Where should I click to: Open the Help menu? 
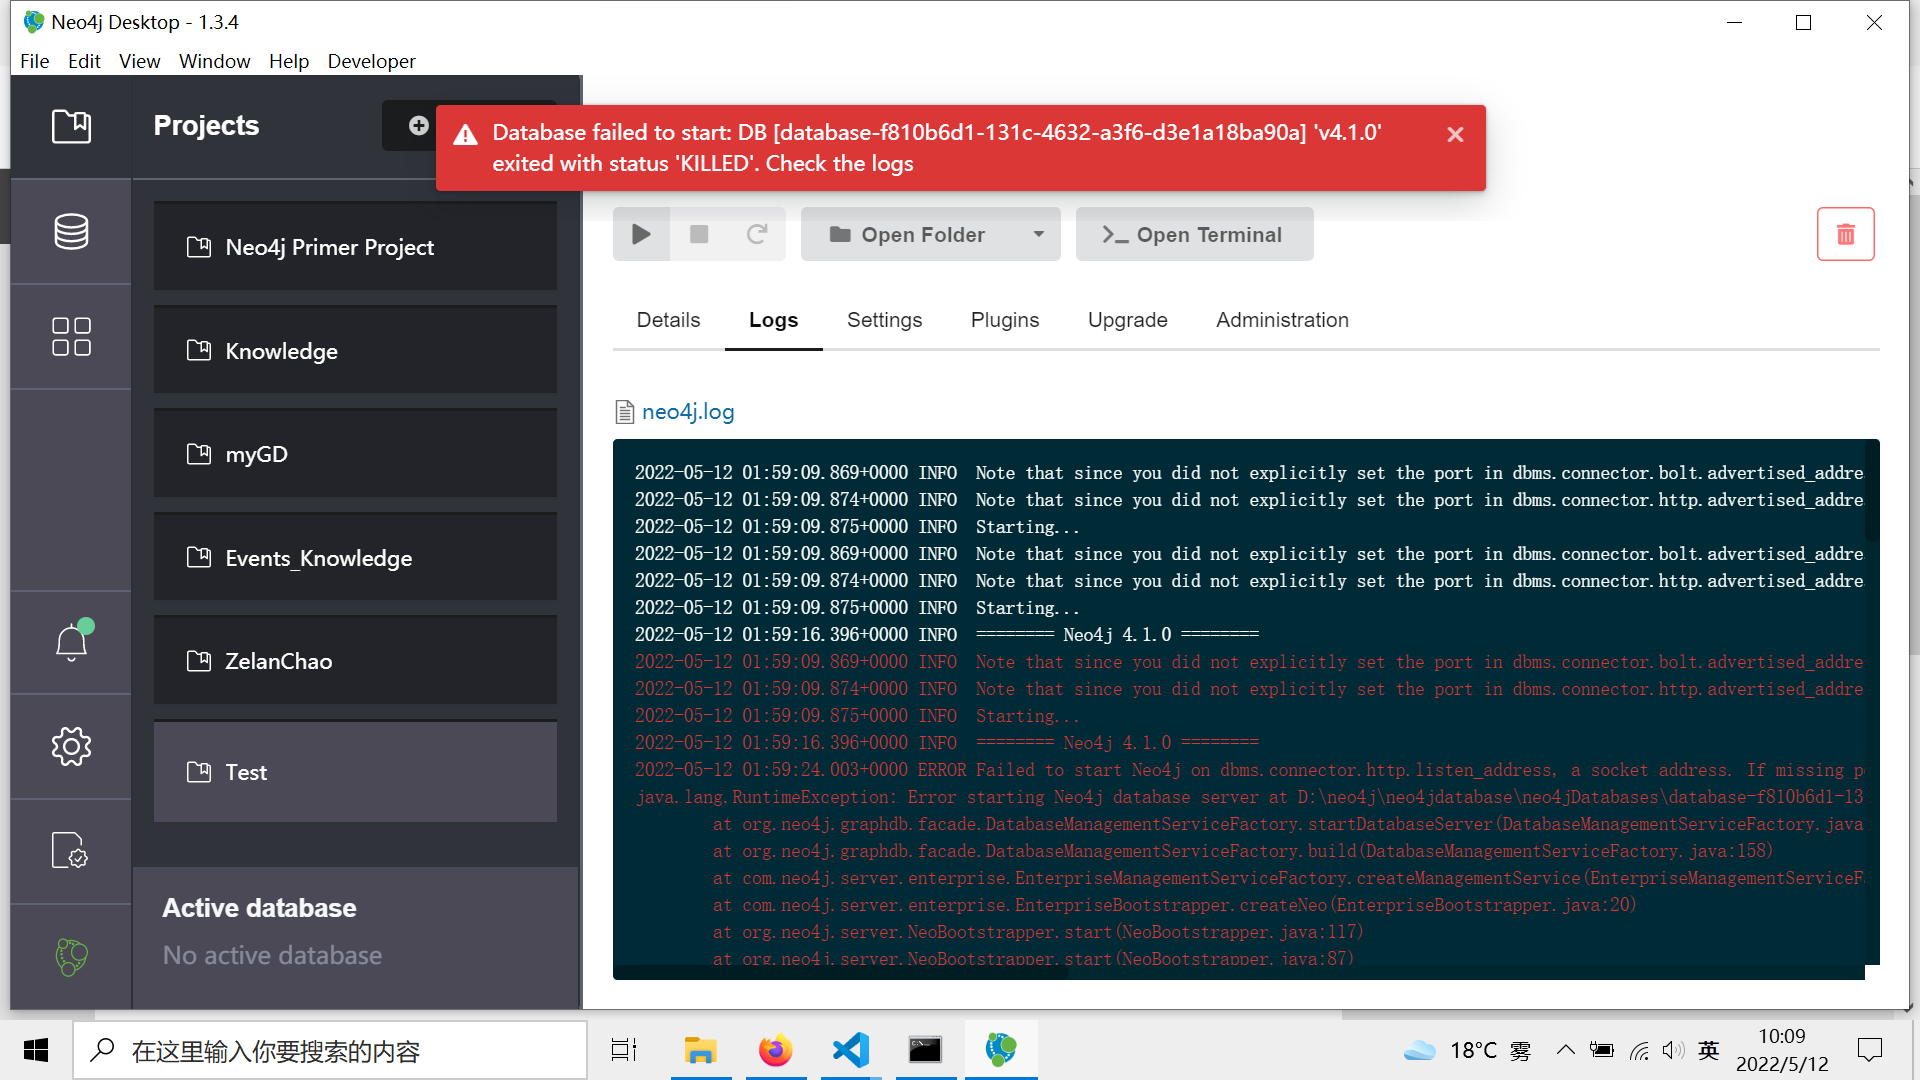pyautogui.click(x=289, y=61)
